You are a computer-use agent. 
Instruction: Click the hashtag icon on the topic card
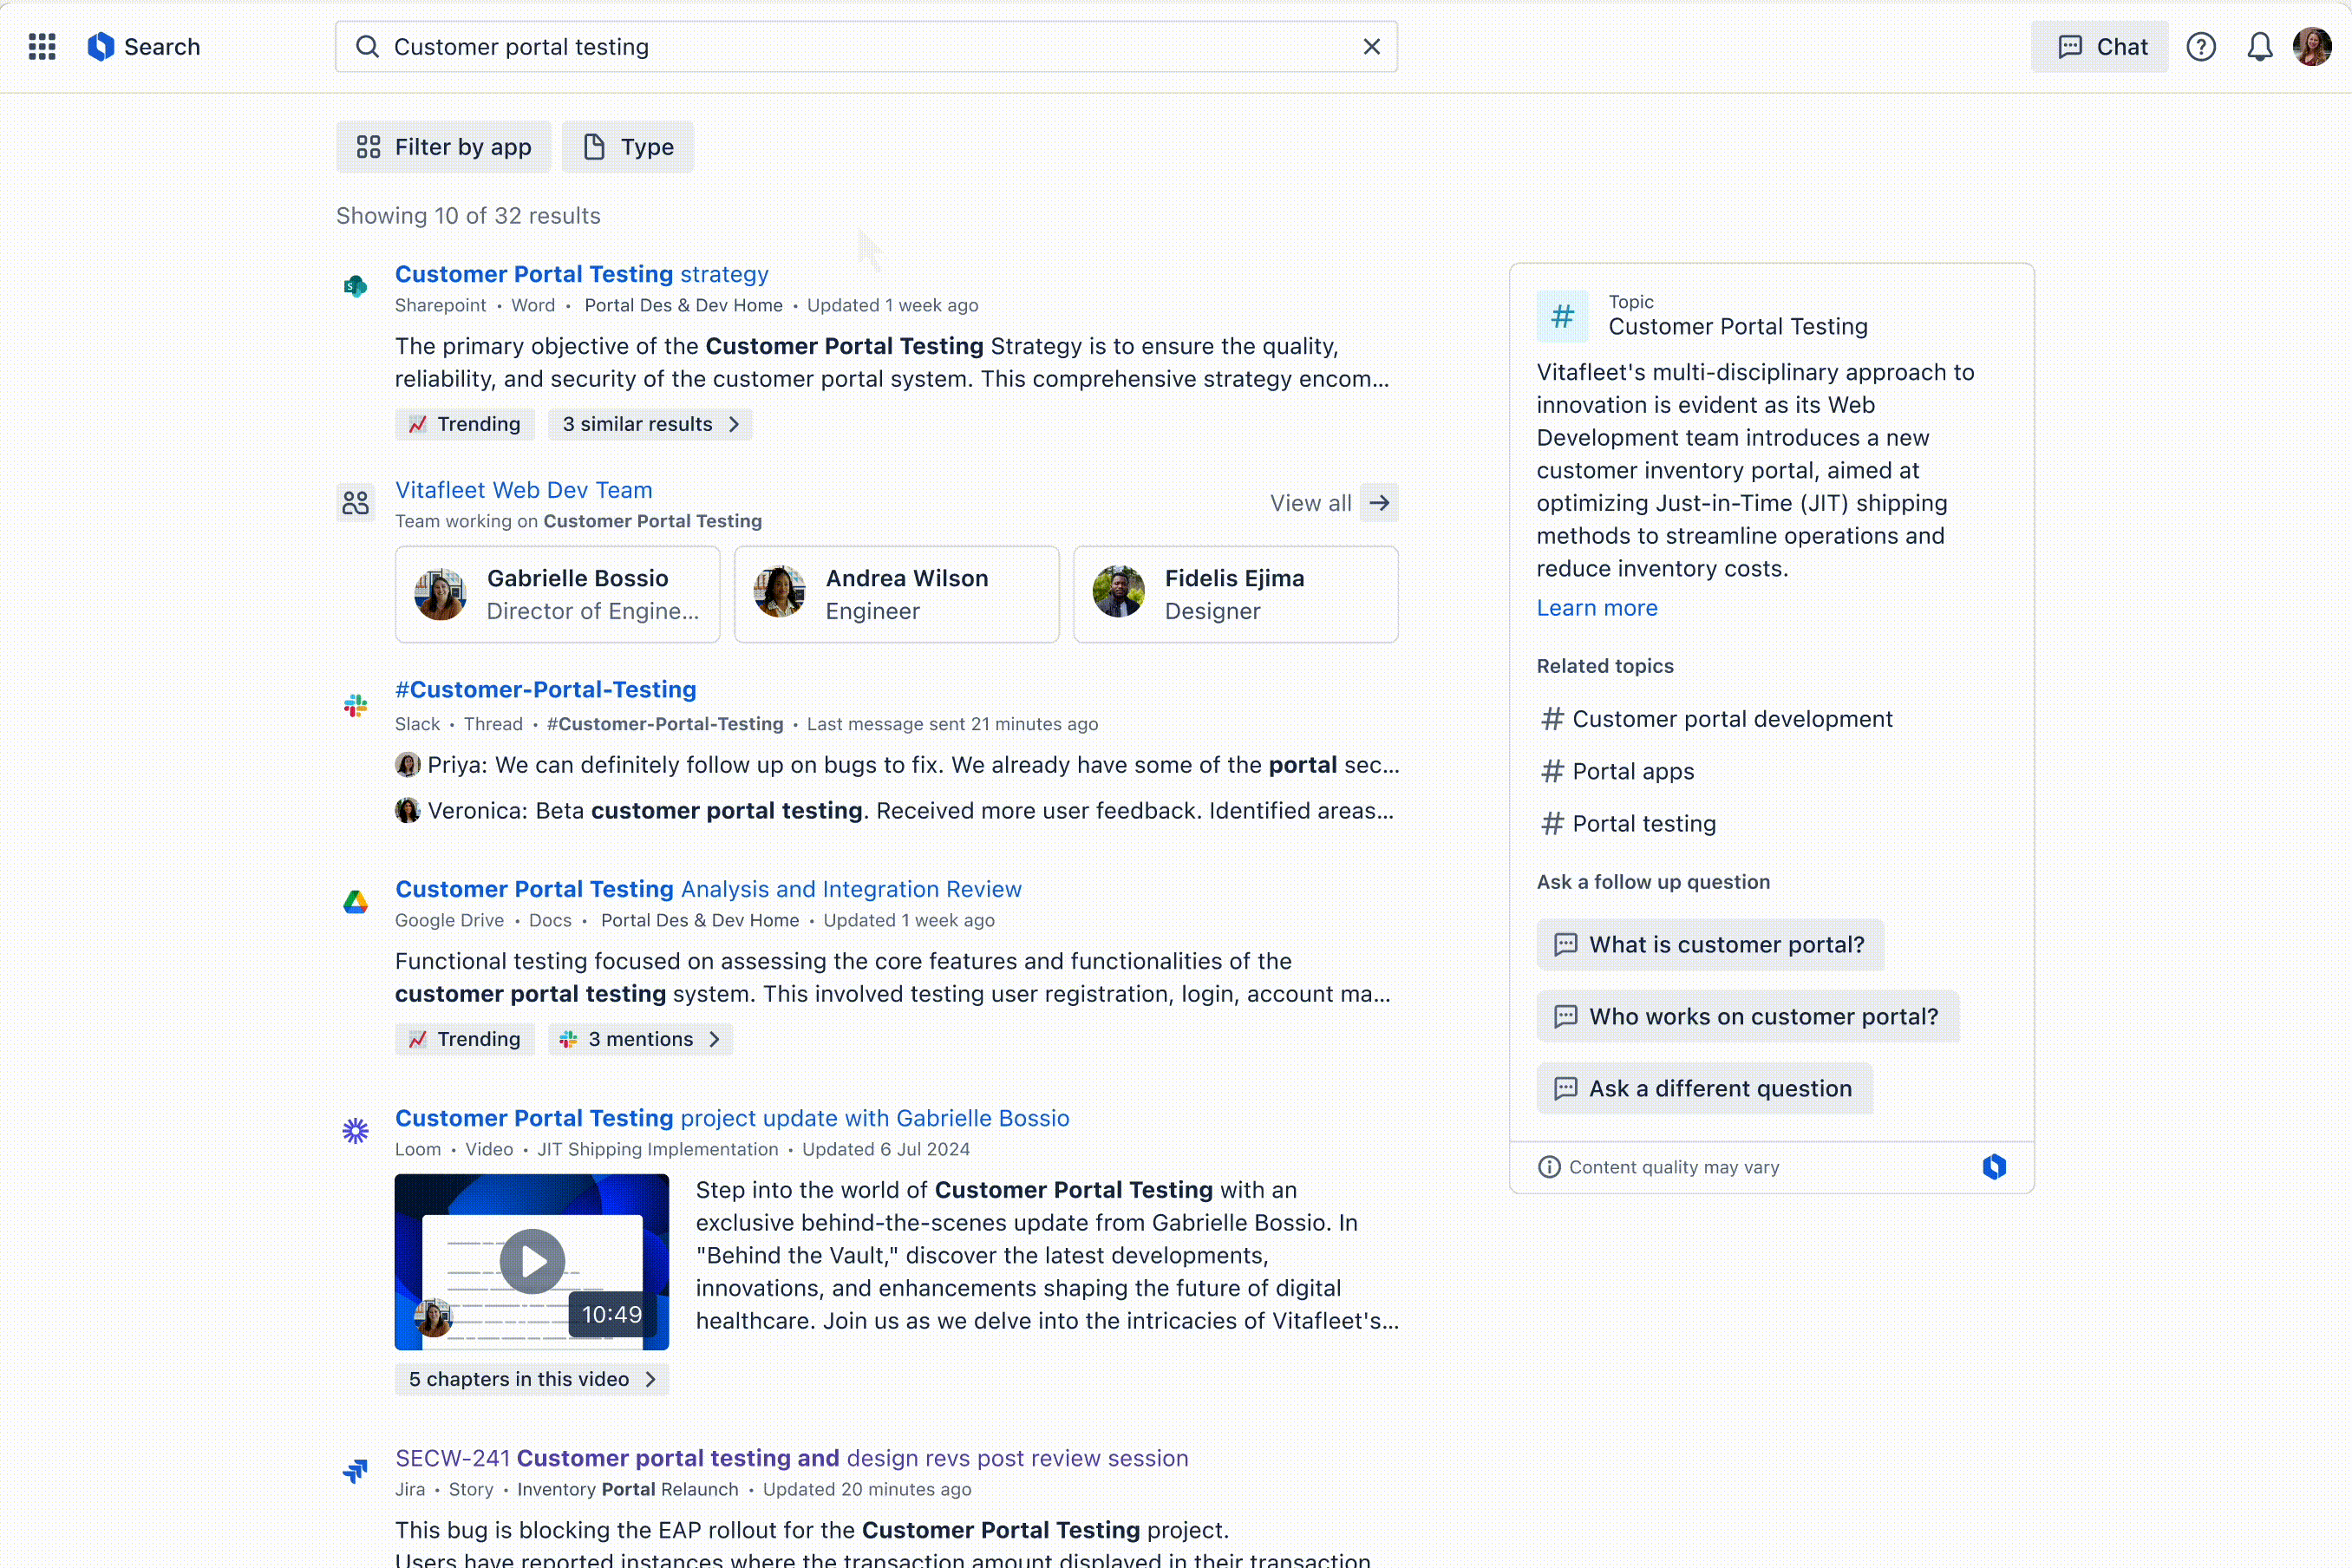[1562, 315]
